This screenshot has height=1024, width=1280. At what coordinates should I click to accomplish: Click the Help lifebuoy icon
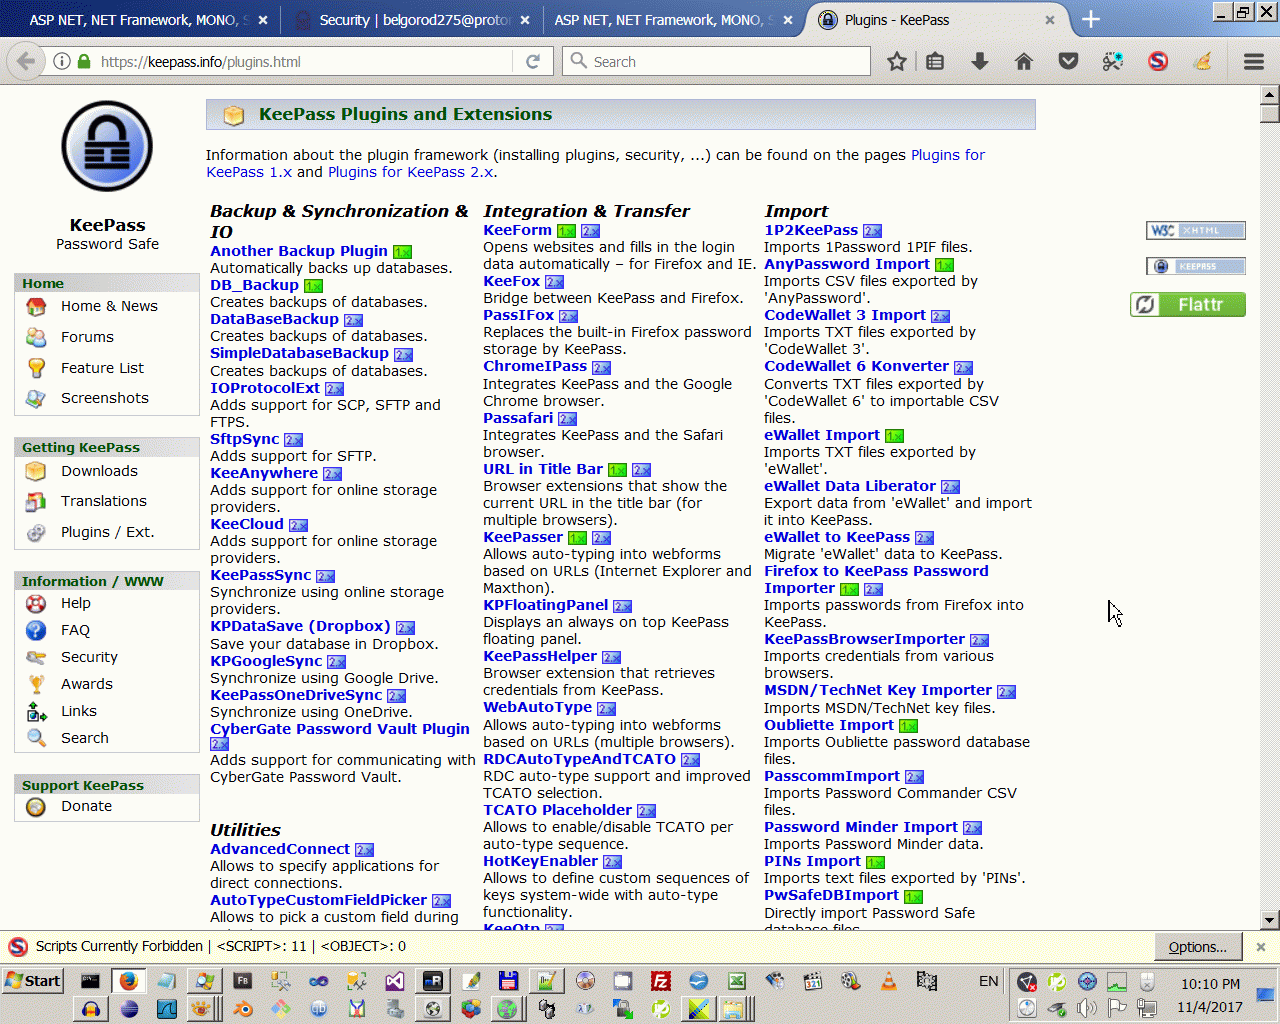click(36, 603)
